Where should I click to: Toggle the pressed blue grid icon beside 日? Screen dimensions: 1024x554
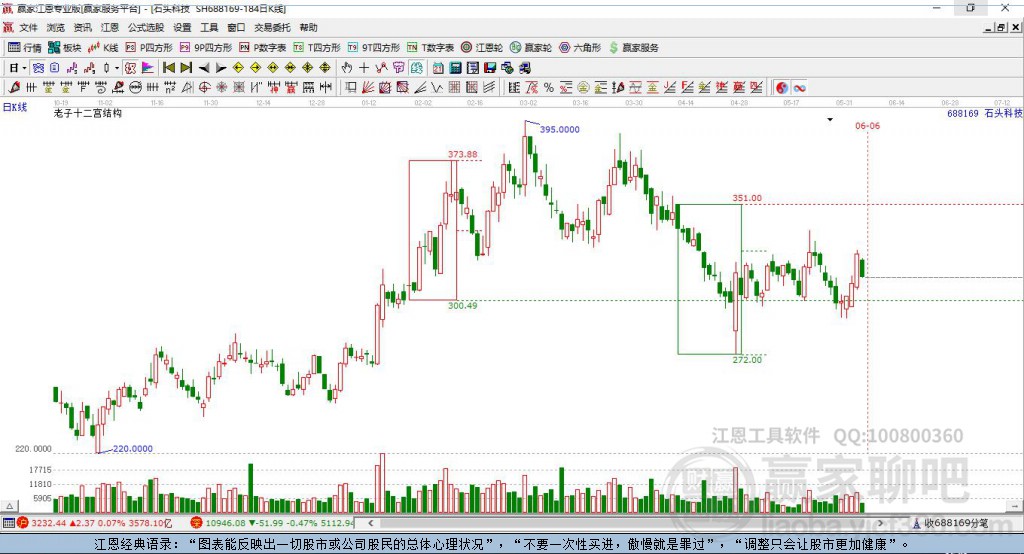(38, 68)
